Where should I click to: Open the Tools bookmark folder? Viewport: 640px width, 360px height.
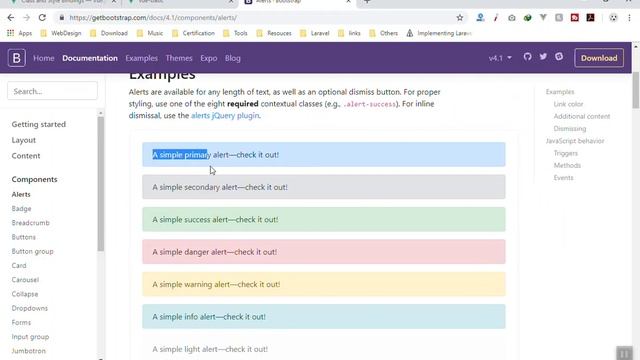pyautogui.click(x=235, y=33)
